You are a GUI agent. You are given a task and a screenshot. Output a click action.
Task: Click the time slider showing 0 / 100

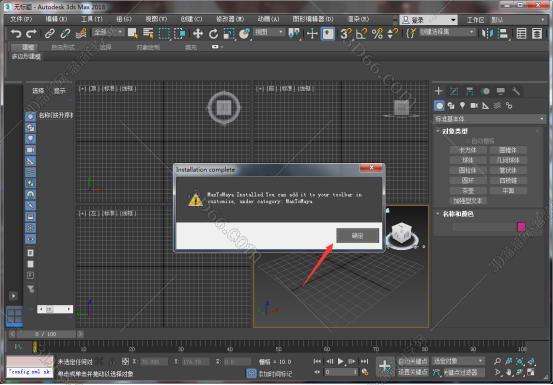[46, 334]
